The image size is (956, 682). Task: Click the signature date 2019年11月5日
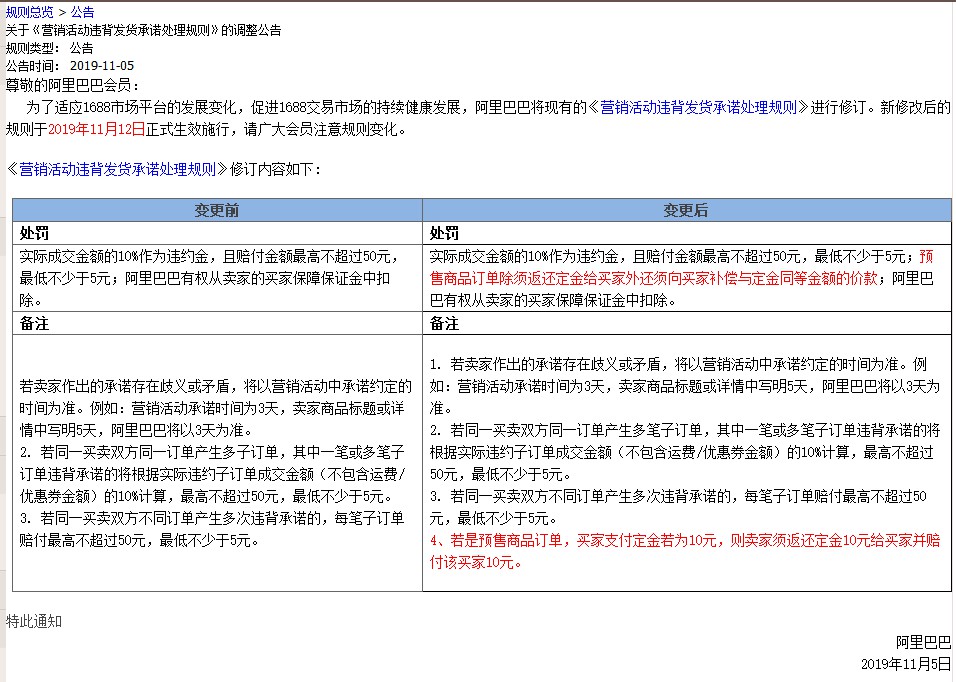click(x=906, y=664)
